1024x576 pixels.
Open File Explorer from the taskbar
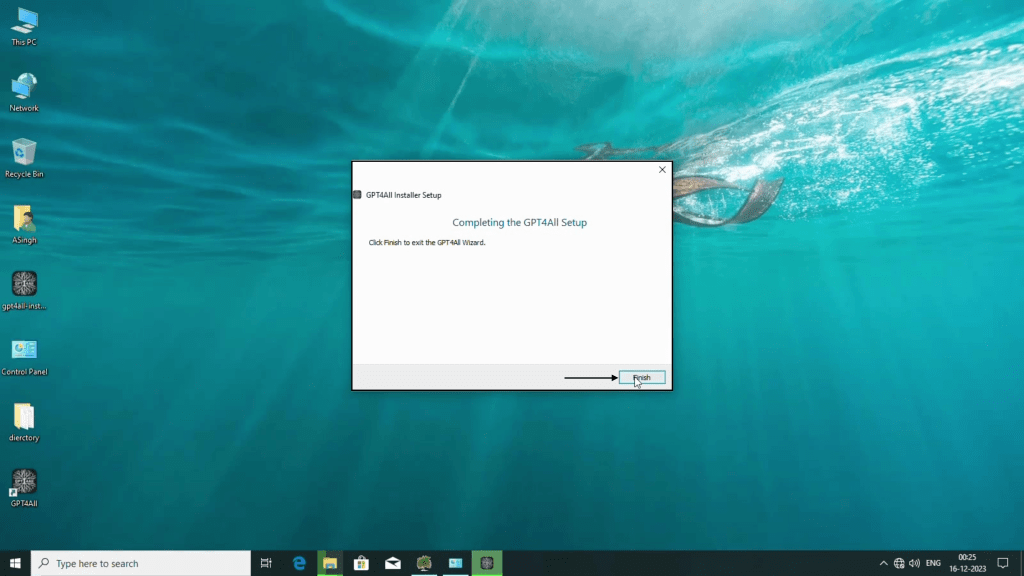click(330, 563)
